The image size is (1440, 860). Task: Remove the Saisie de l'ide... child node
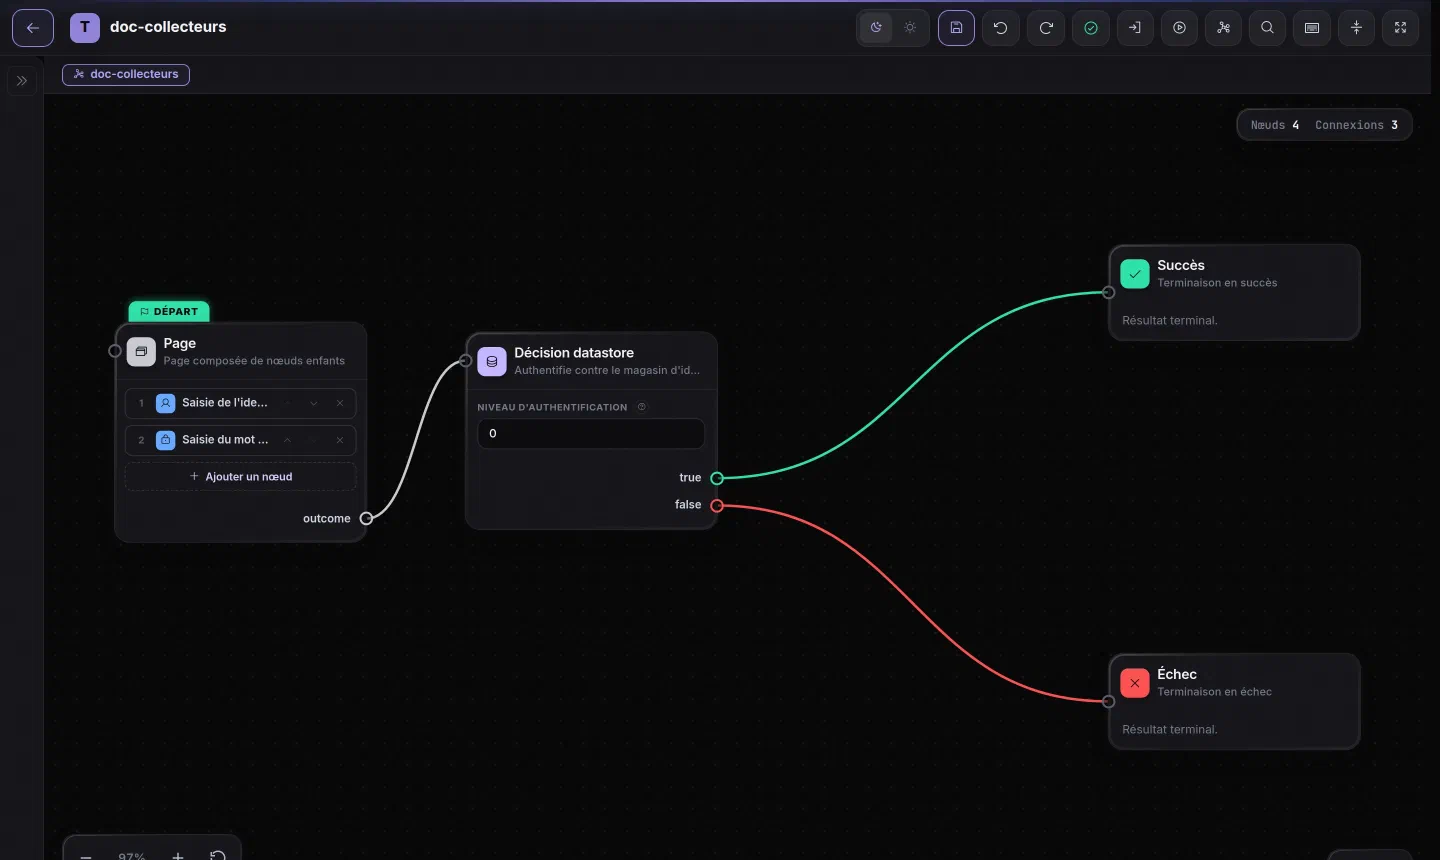(x=340, y=403)
